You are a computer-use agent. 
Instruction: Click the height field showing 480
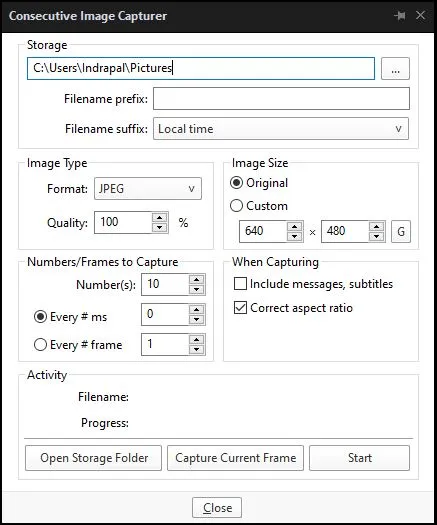click(x=345, y=231)
